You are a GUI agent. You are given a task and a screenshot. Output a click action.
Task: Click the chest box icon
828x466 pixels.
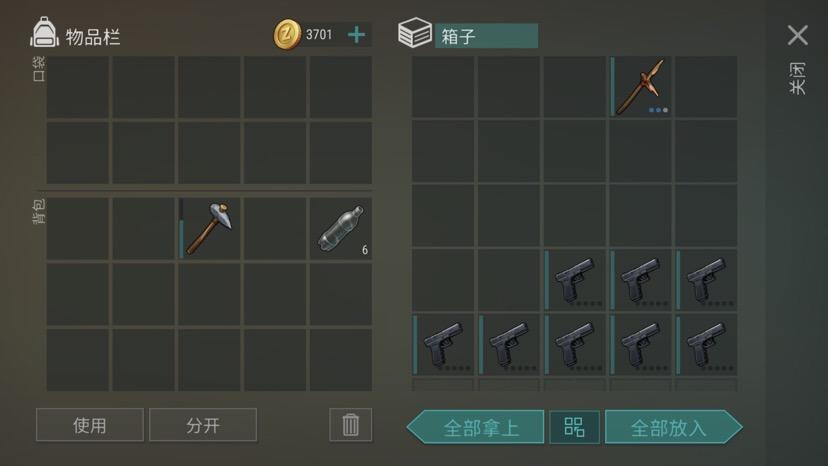415,33
